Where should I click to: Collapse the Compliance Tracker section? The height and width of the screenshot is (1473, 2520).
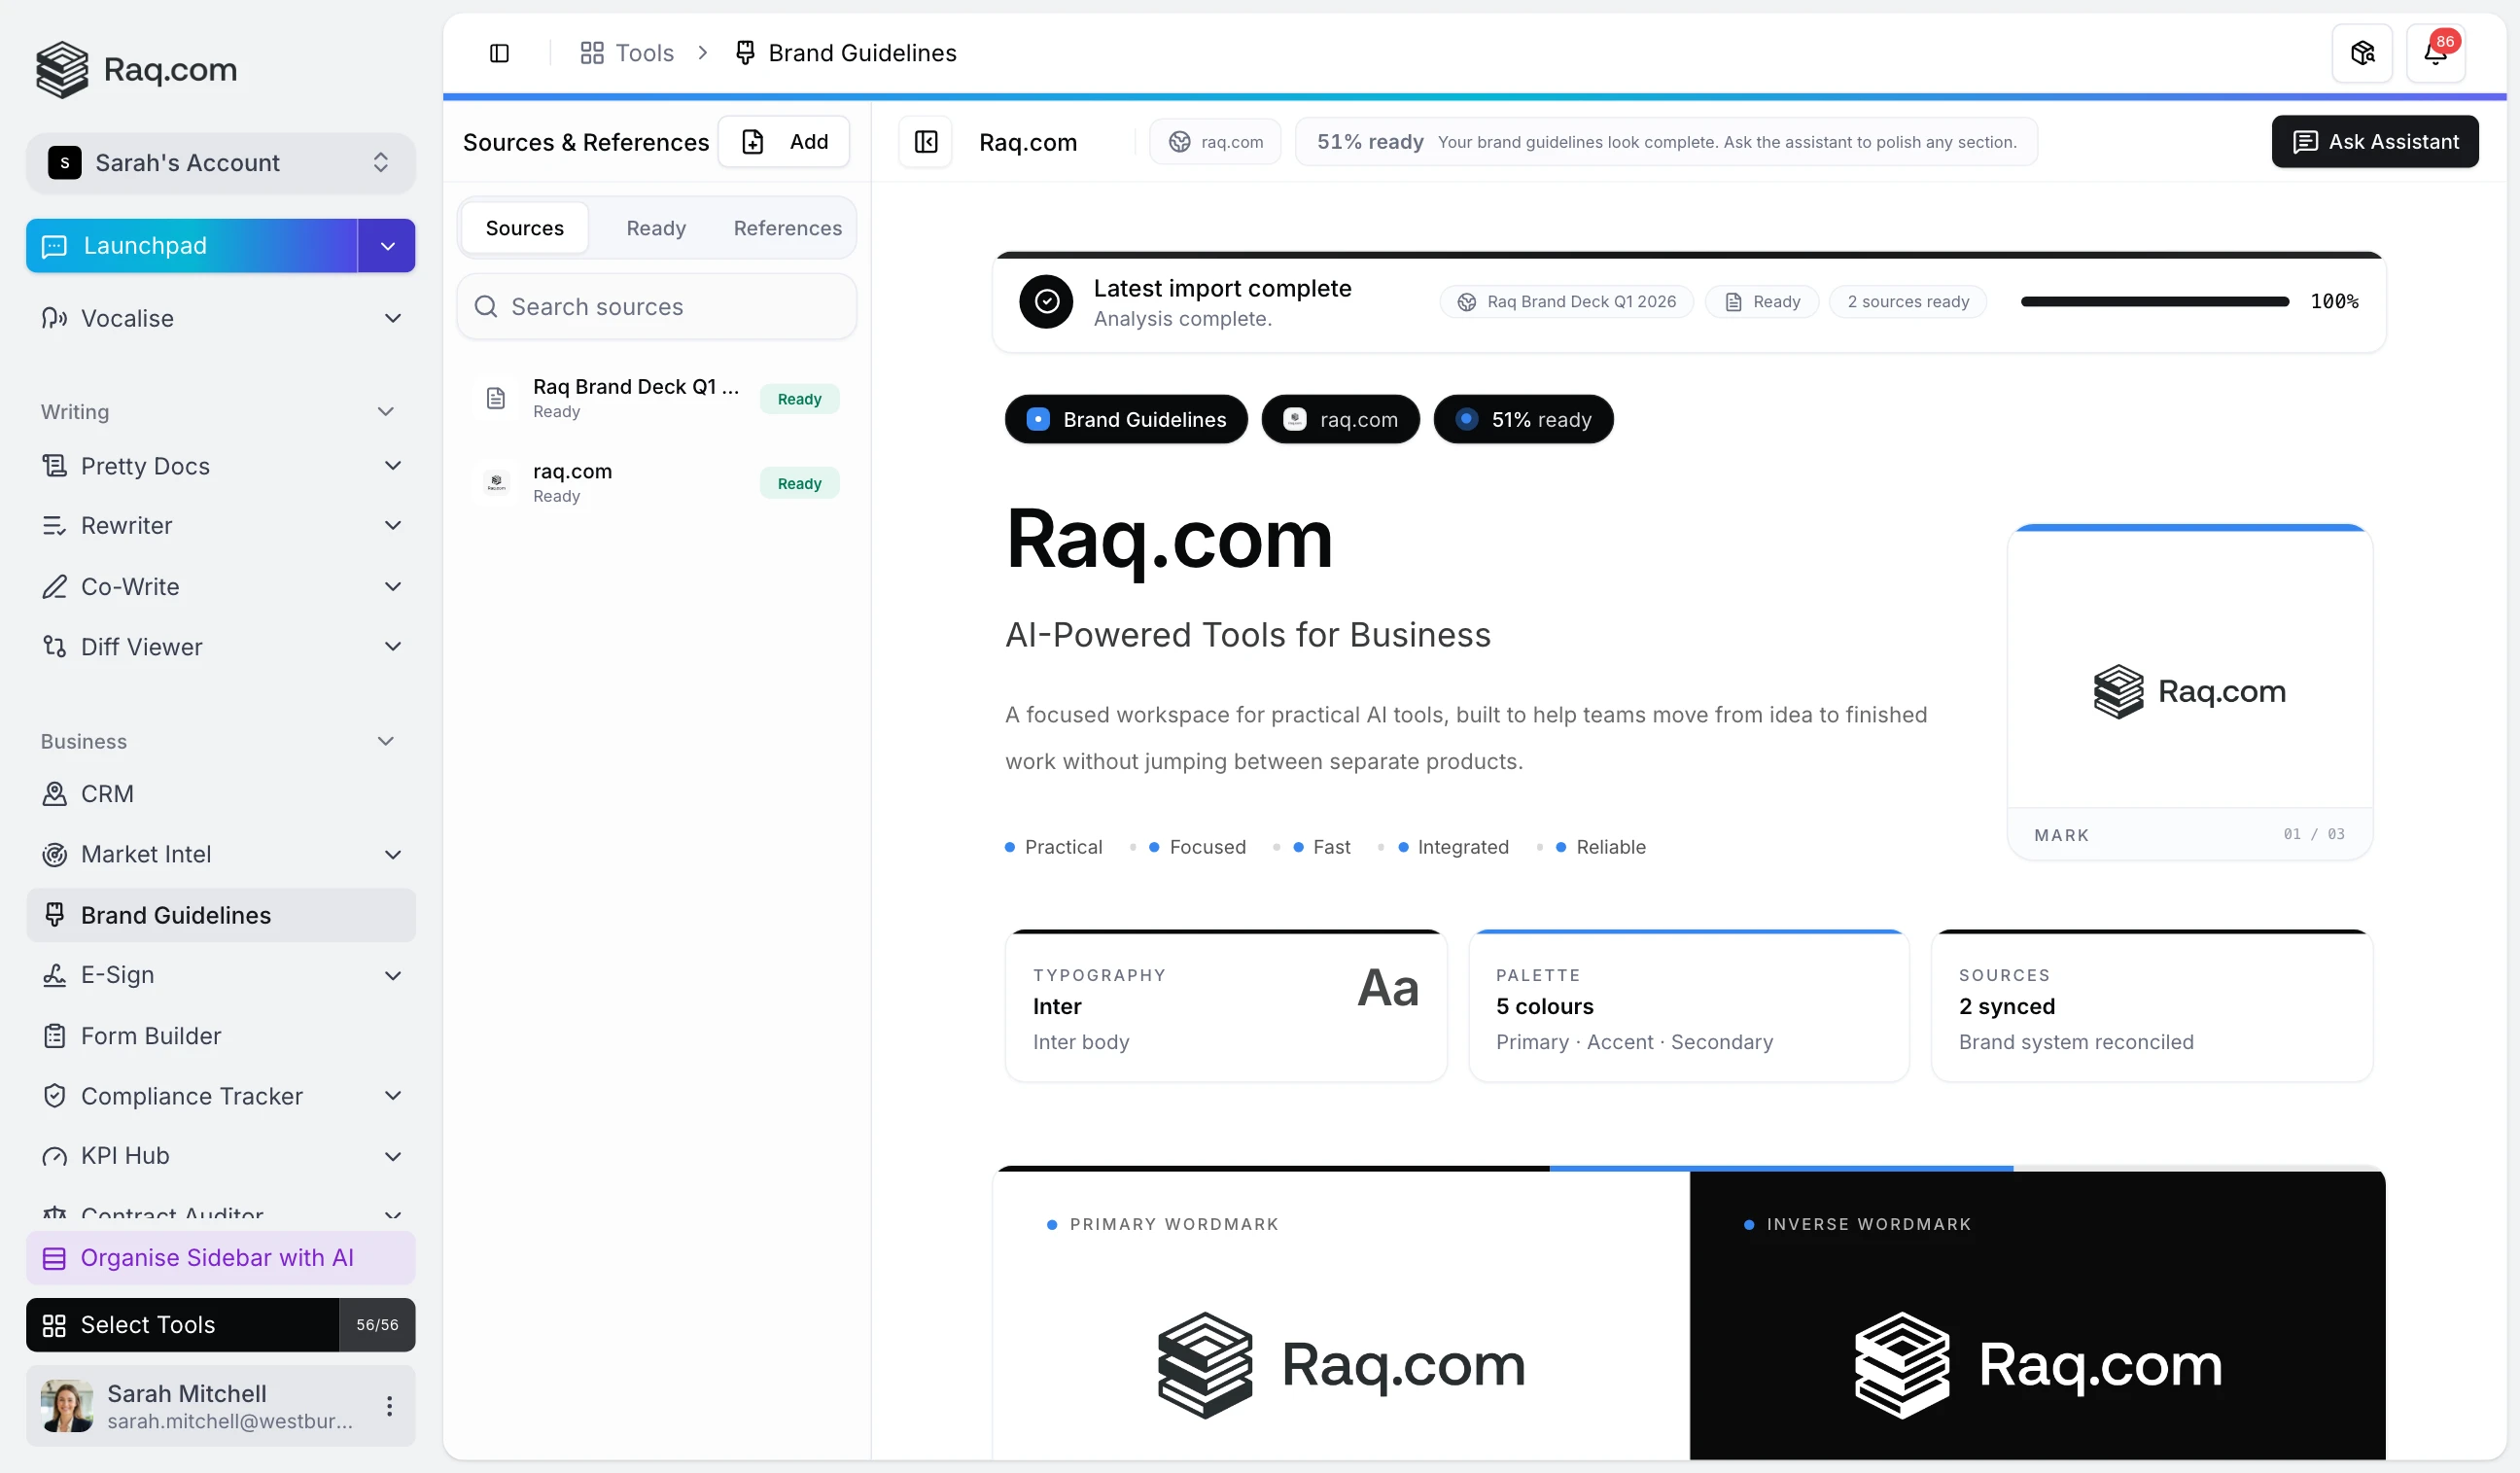(x=392, y=1095)
